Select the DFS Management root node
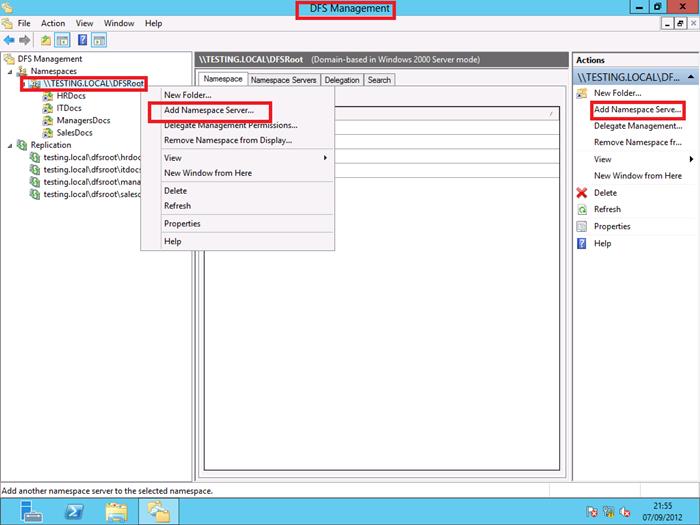 point(50,59)
